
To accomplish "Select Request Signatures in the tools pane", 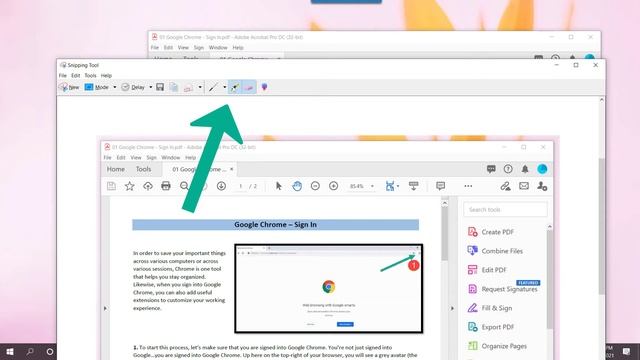I will (x=502, y=289).
